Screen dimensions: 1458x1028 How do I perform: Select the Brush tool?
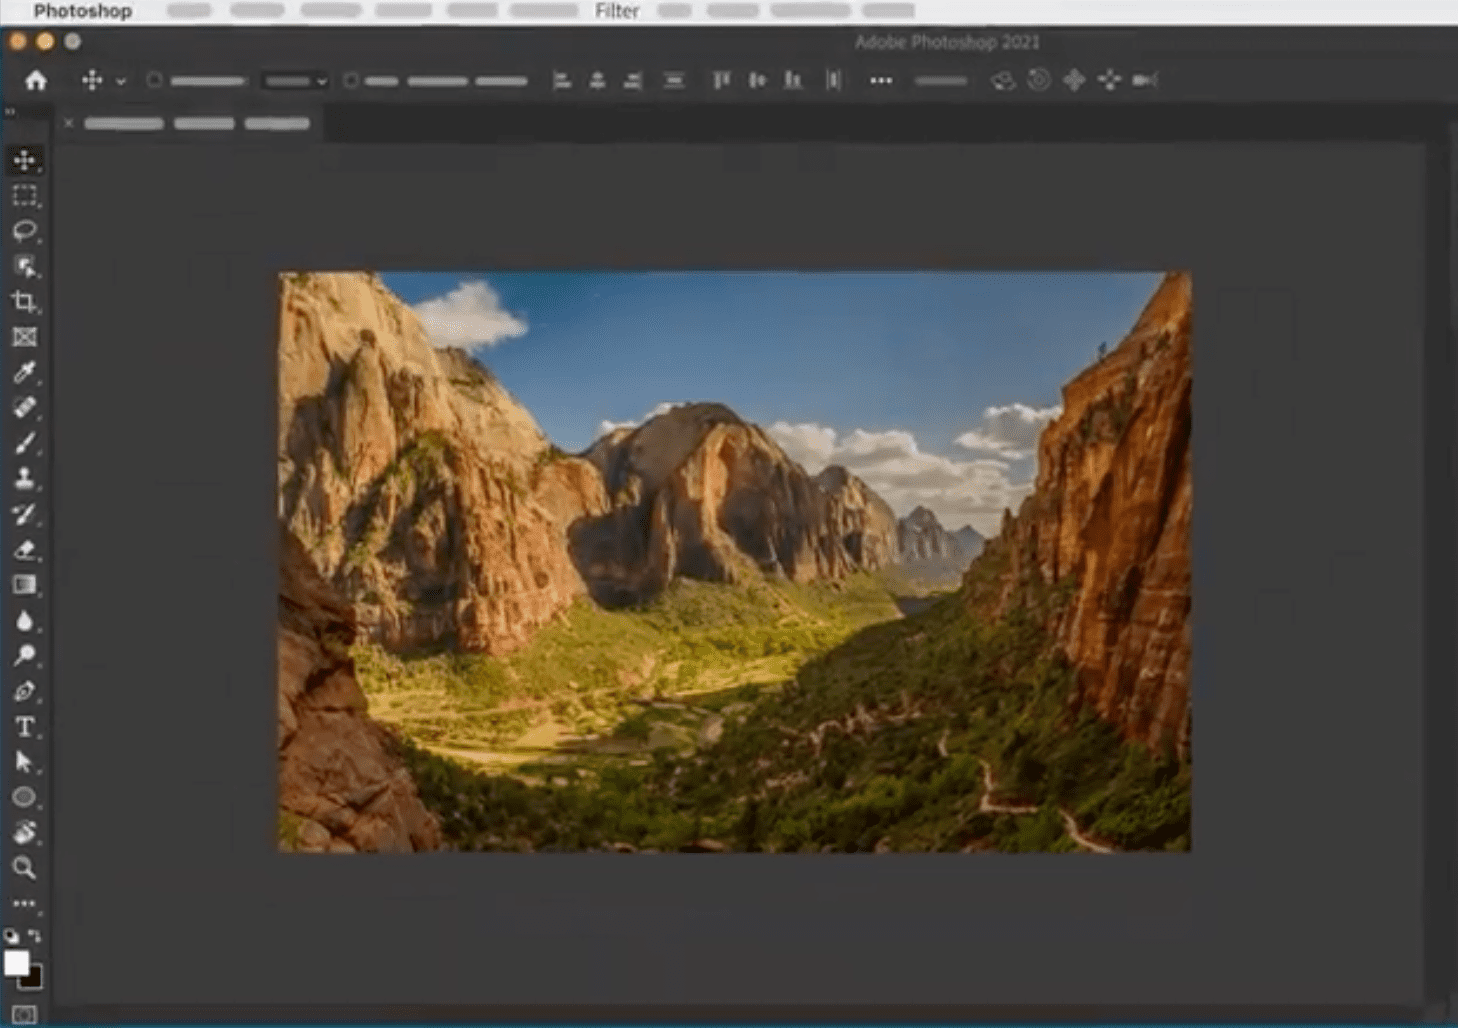click(24, 443)
